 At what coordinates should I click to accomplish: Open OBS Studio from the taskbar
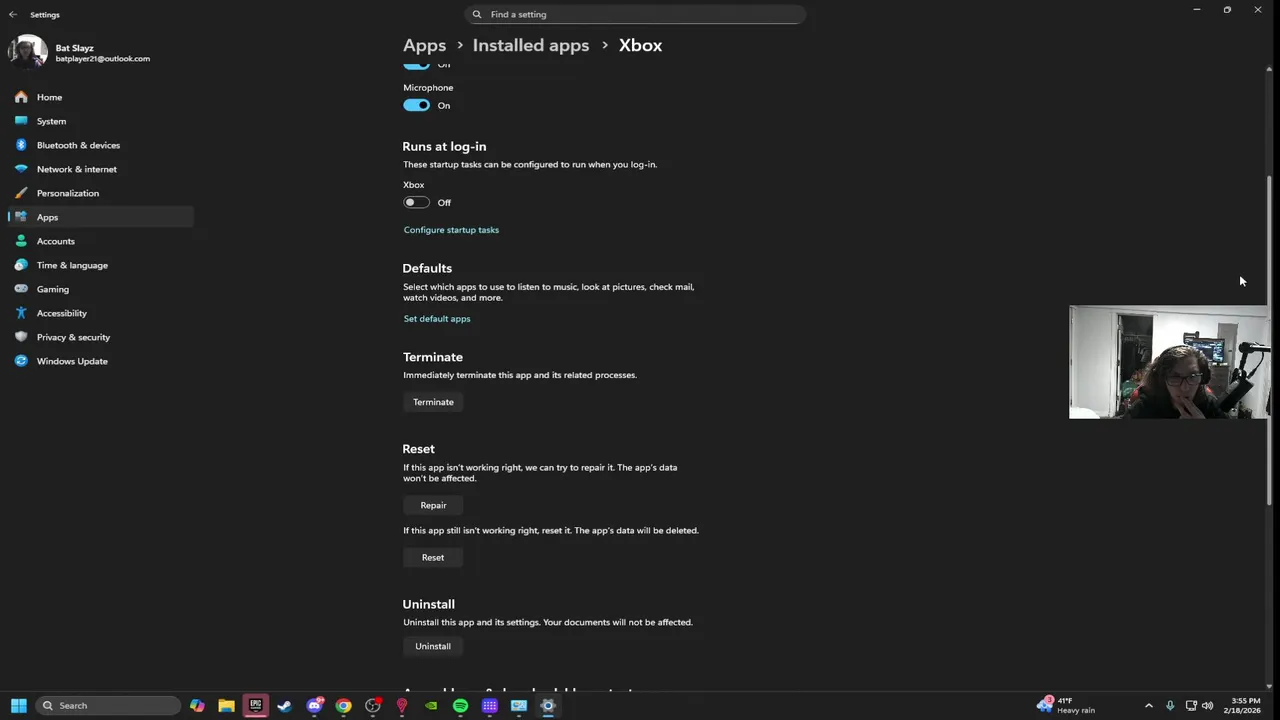pyautogui.click(x=373, y=705)
